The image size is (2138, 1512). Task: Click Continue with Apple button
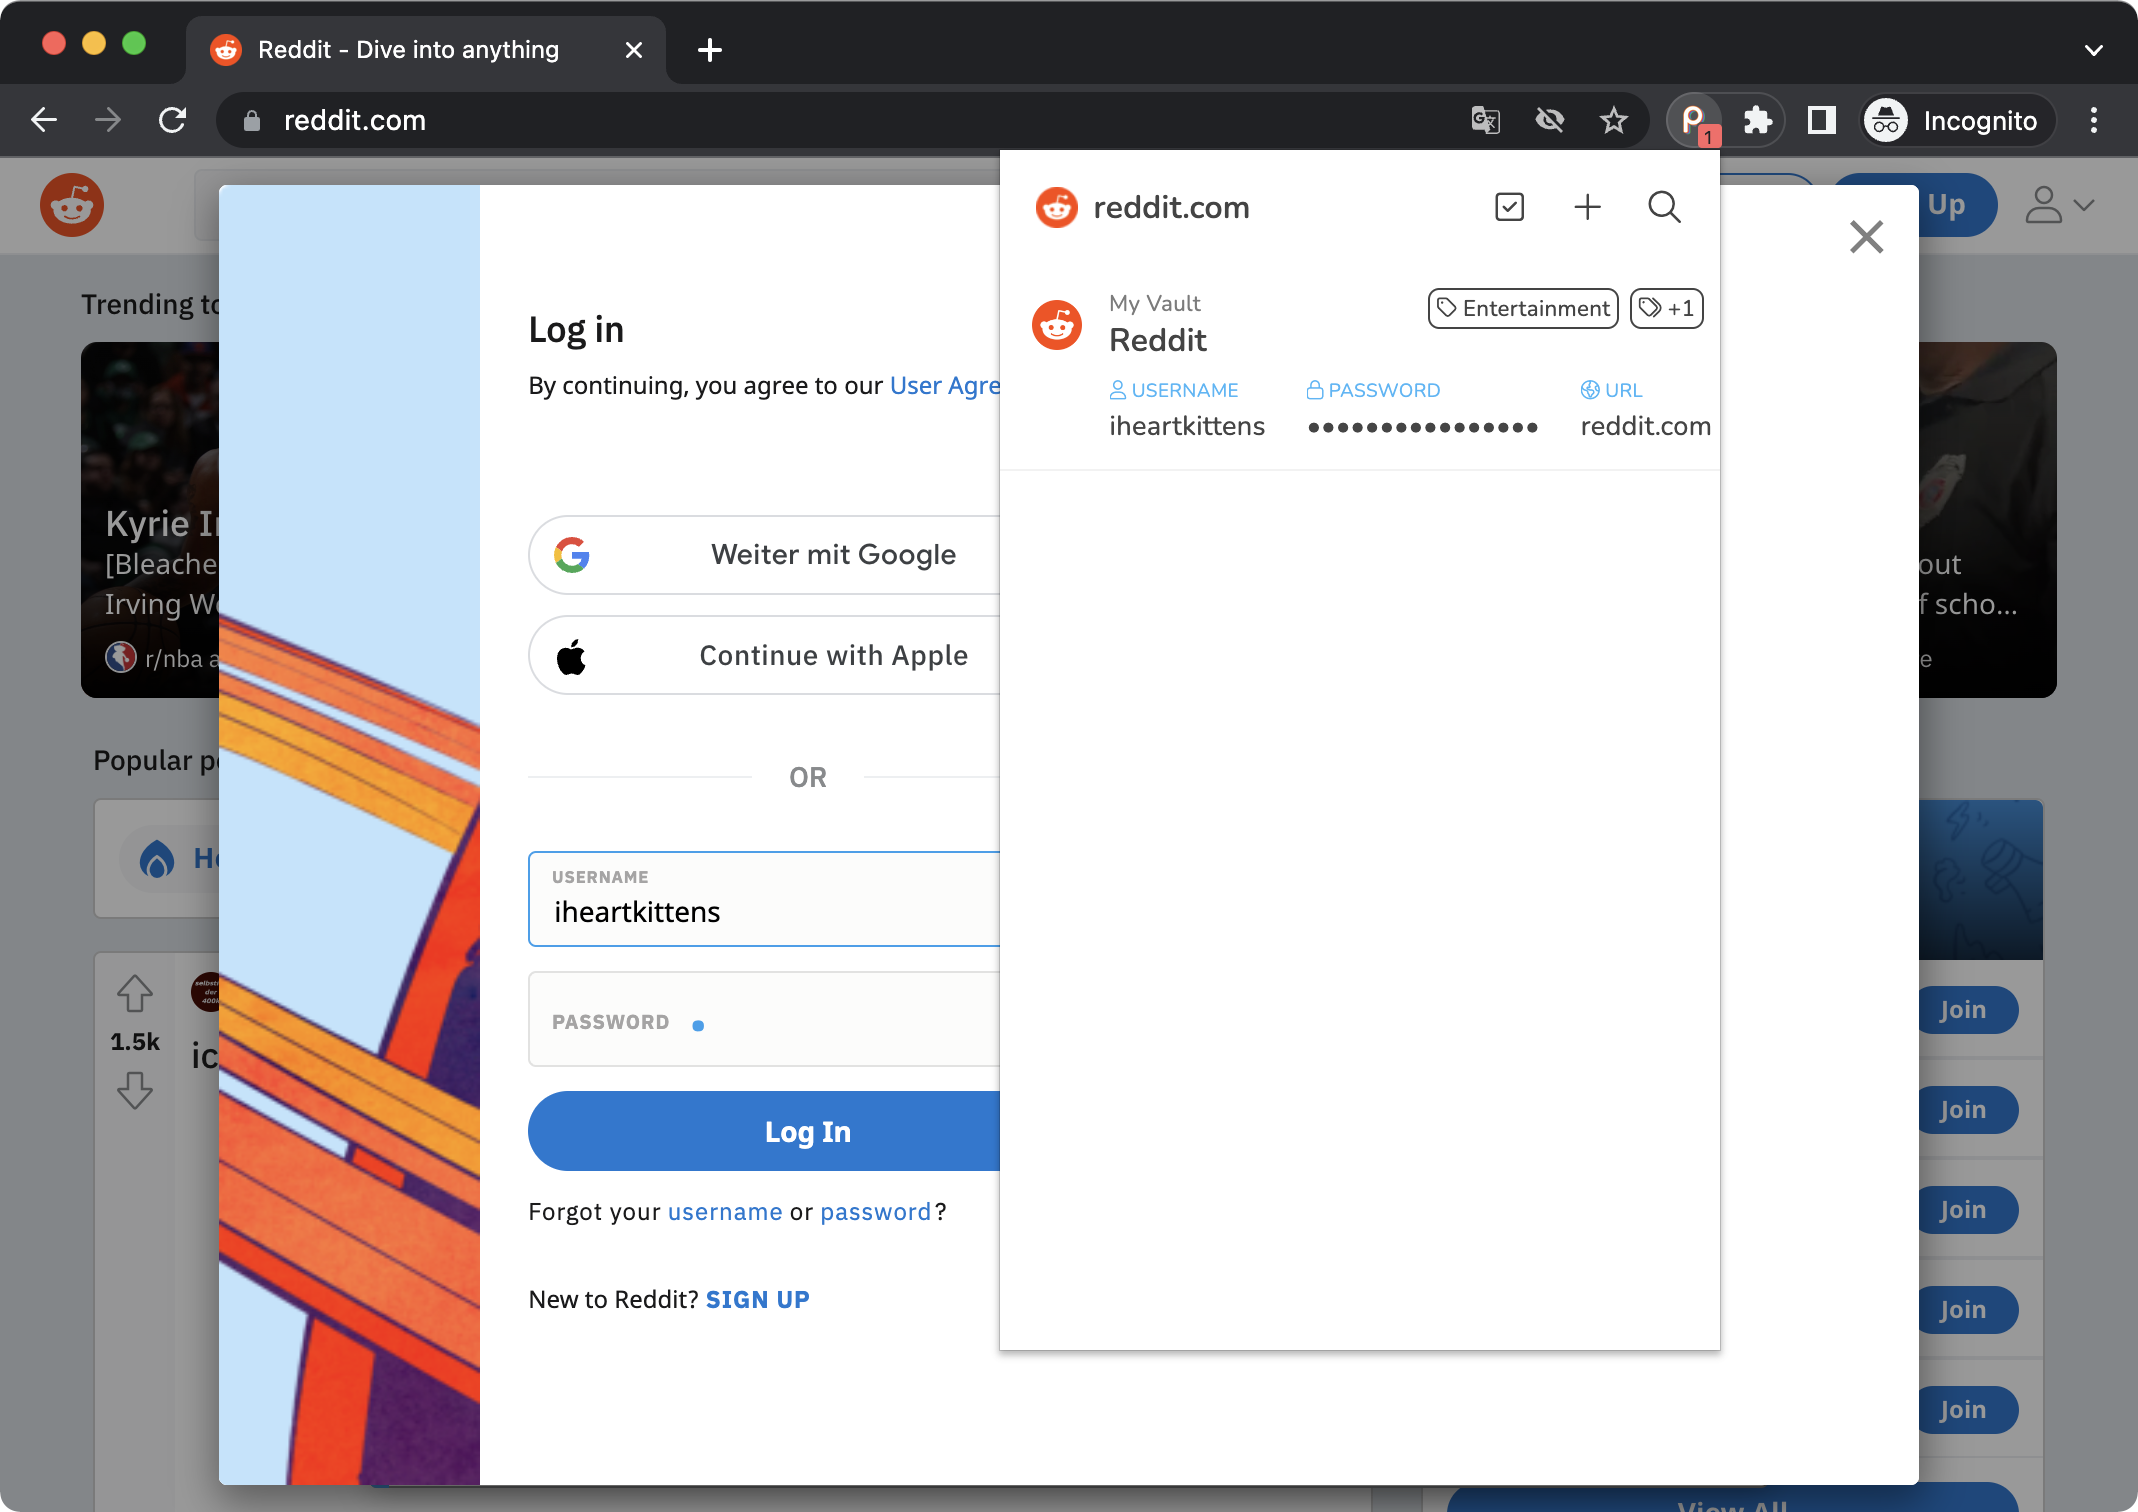[x=764, y=655]
